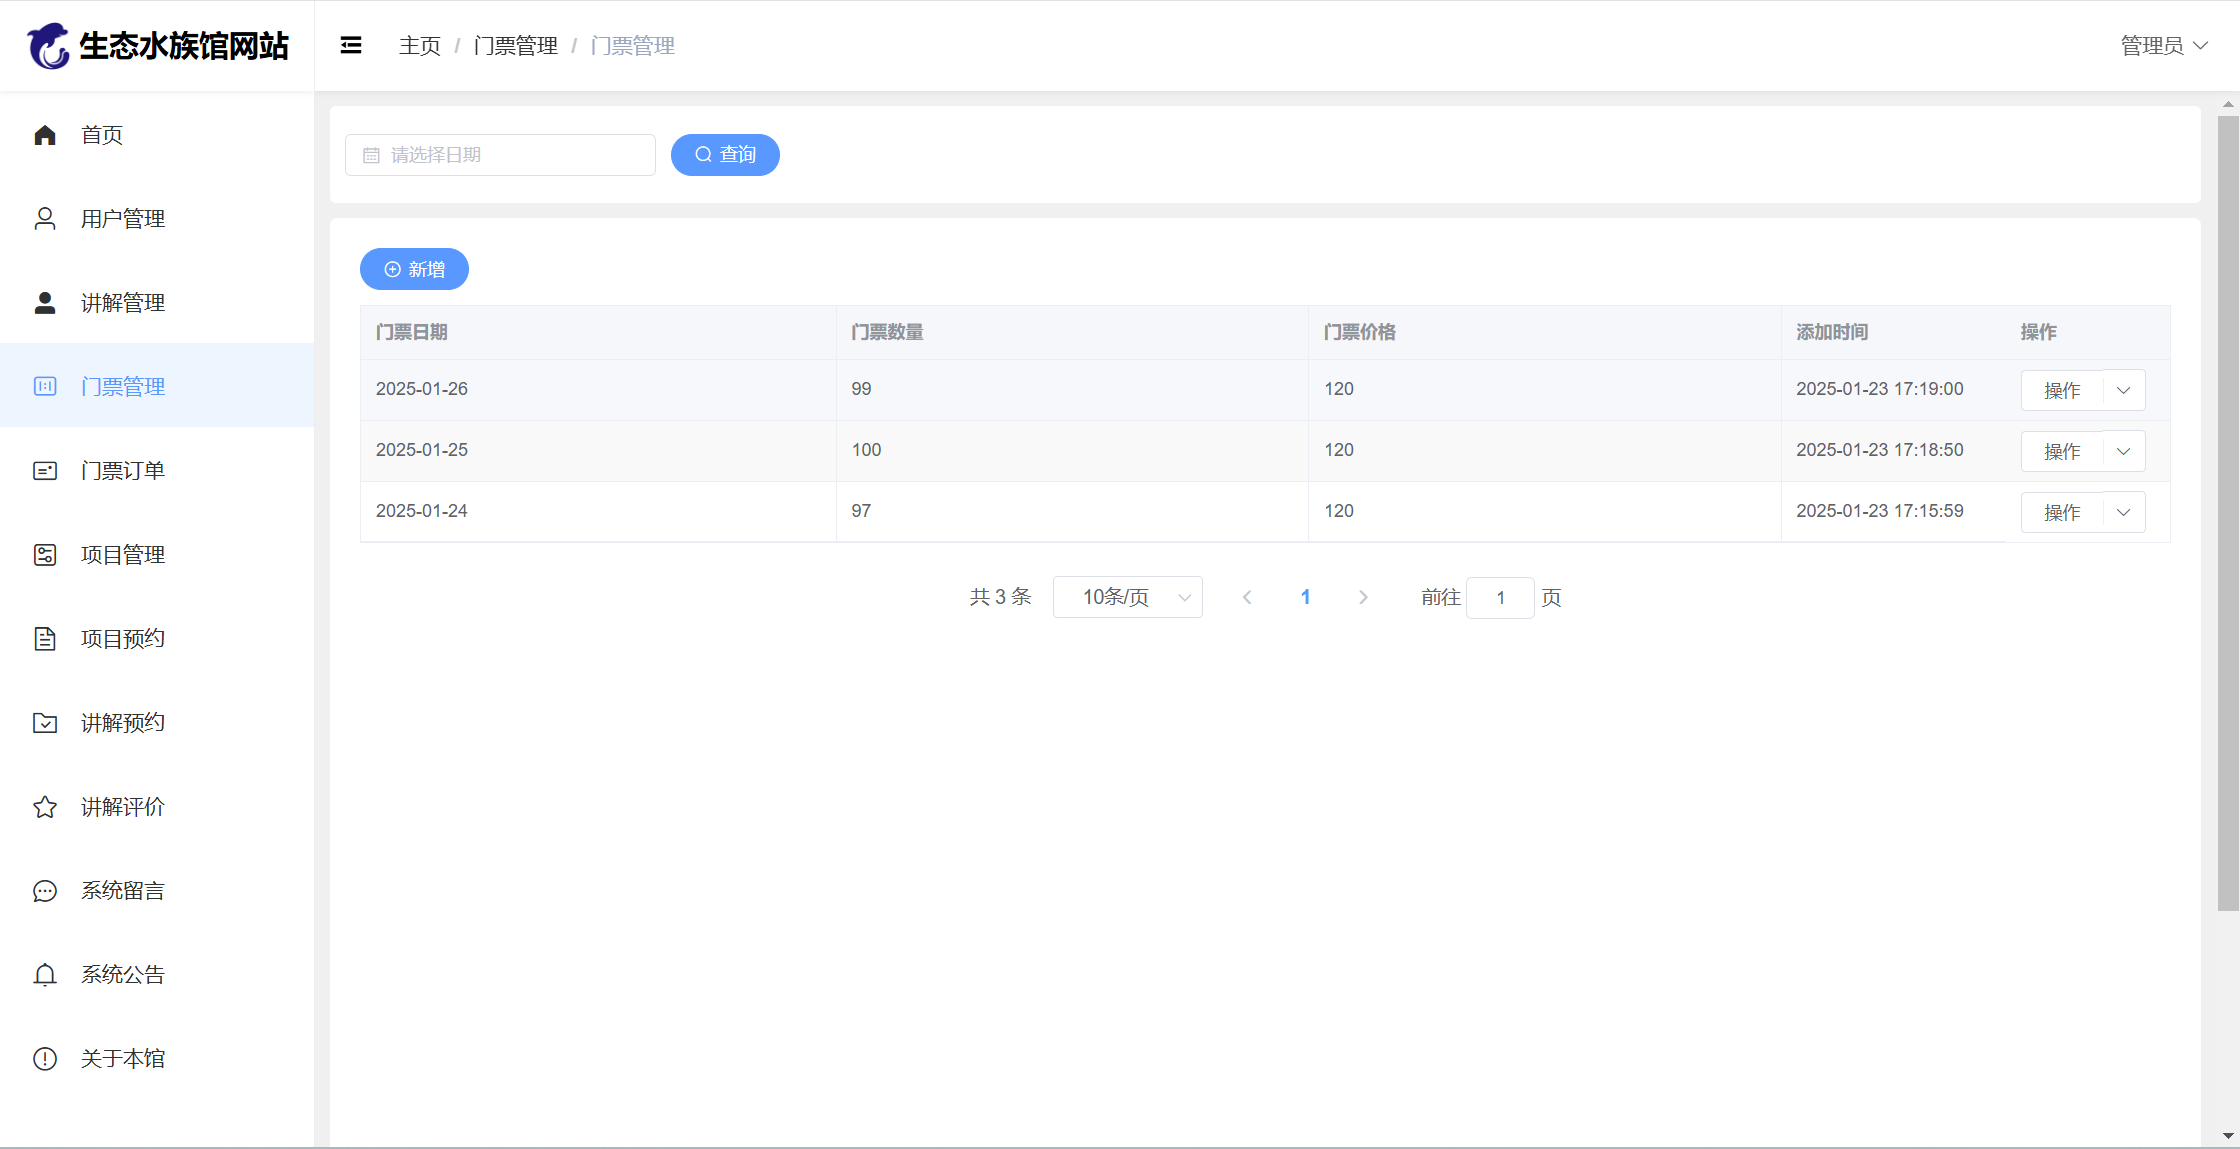
Task: Click the 门票订单 sidebar icon
Action: coord(45,471)
